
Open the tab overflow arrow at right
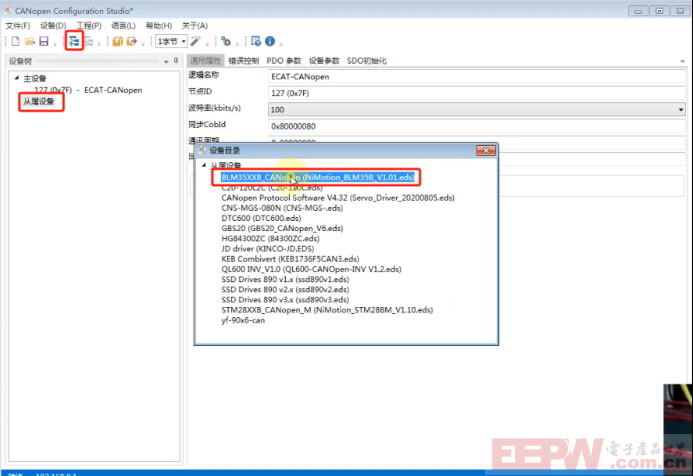tap(682, 61)
